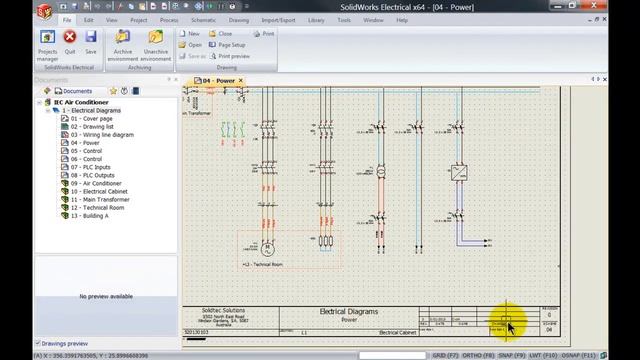Switch to the Project ribbon tab
This screenshot has height=360, width=640.
coord(139,20)
